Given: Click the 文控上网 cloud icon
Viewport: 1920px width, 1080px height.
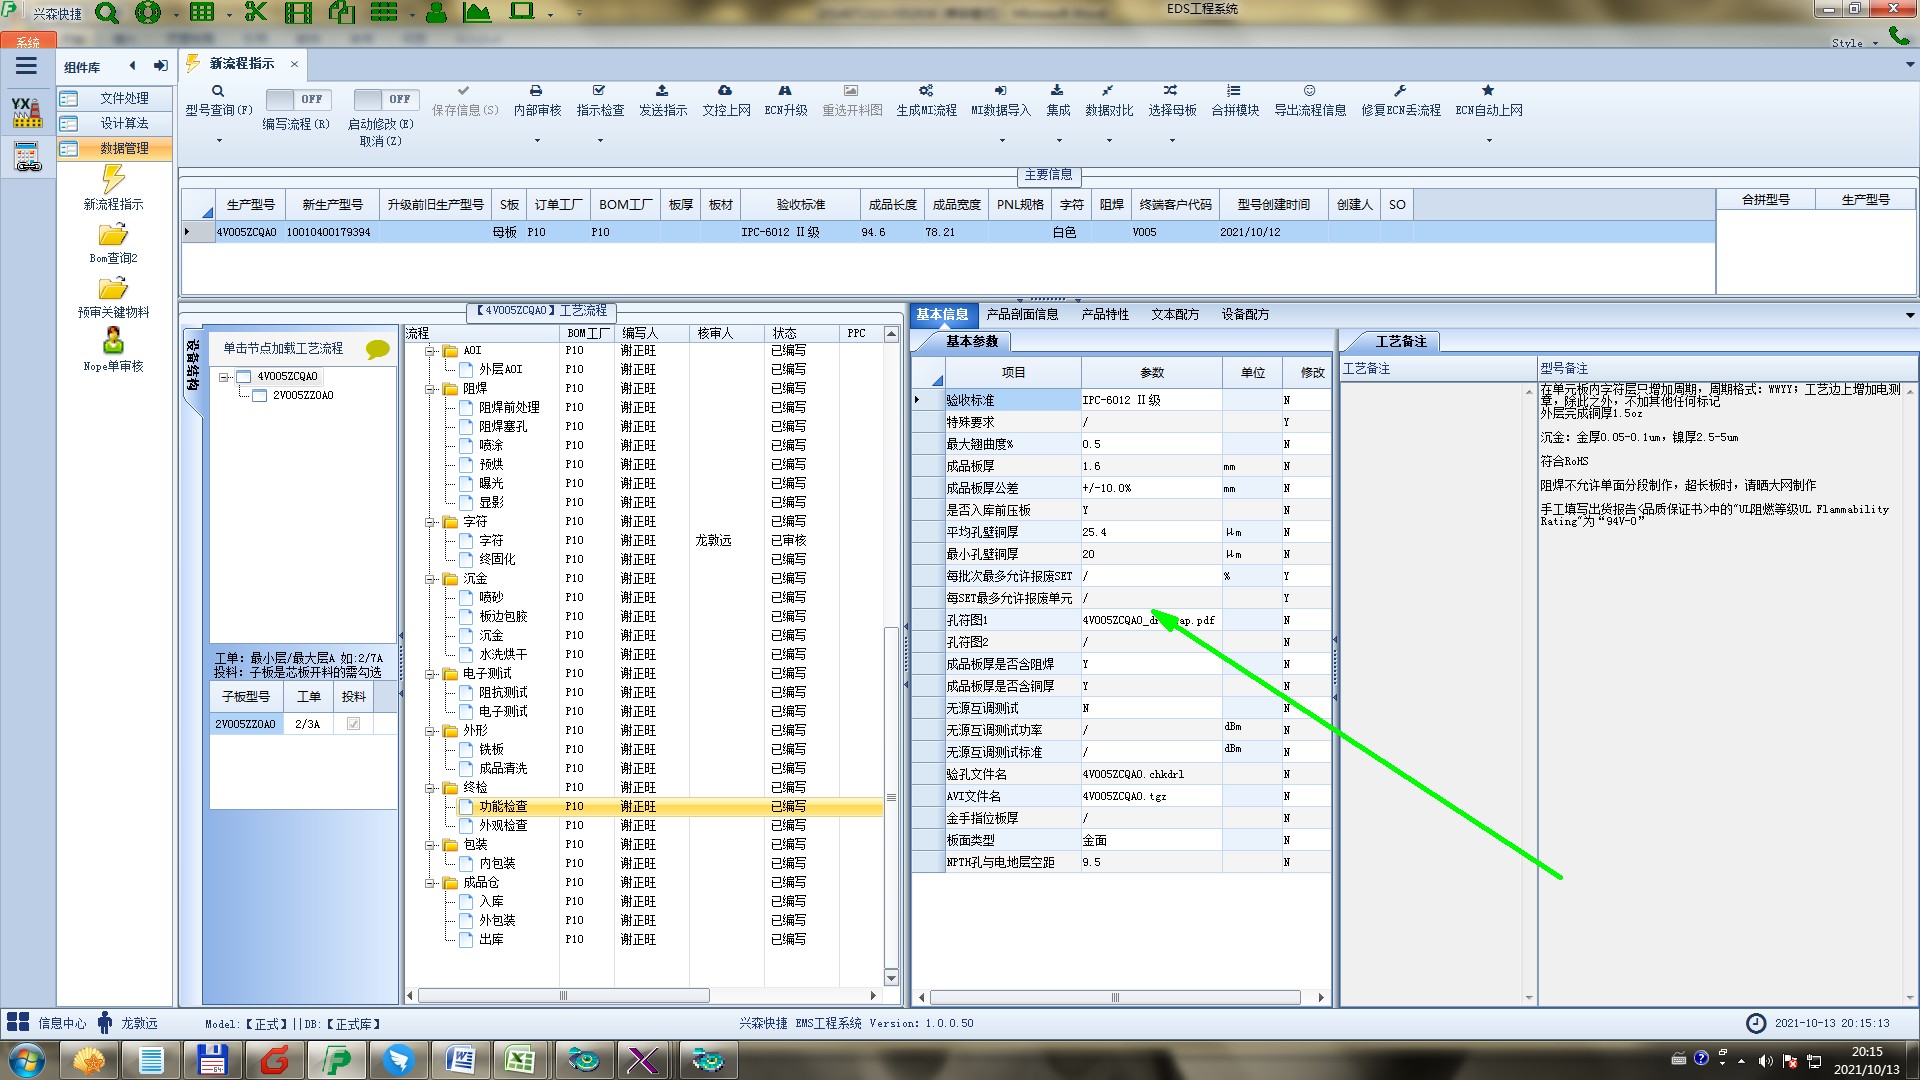Looking at the screenshot, I should coord(725,91).
